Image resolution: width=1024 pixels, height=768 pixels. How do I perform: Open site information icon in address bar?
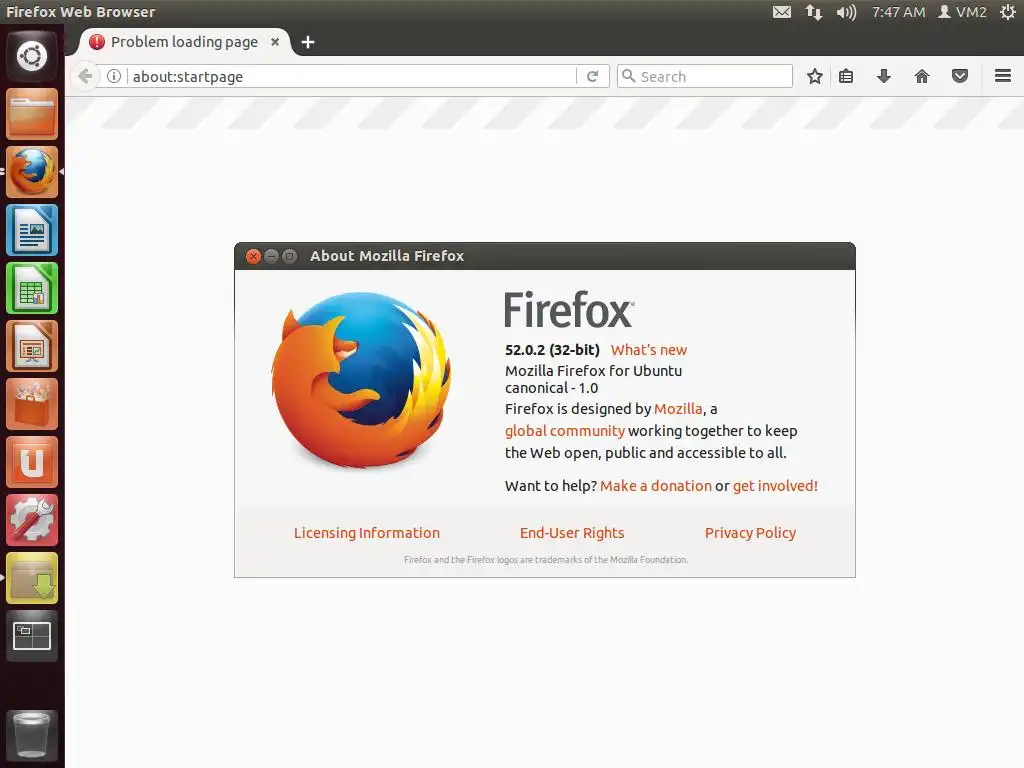pyautogui.click(x=114, y=76)
